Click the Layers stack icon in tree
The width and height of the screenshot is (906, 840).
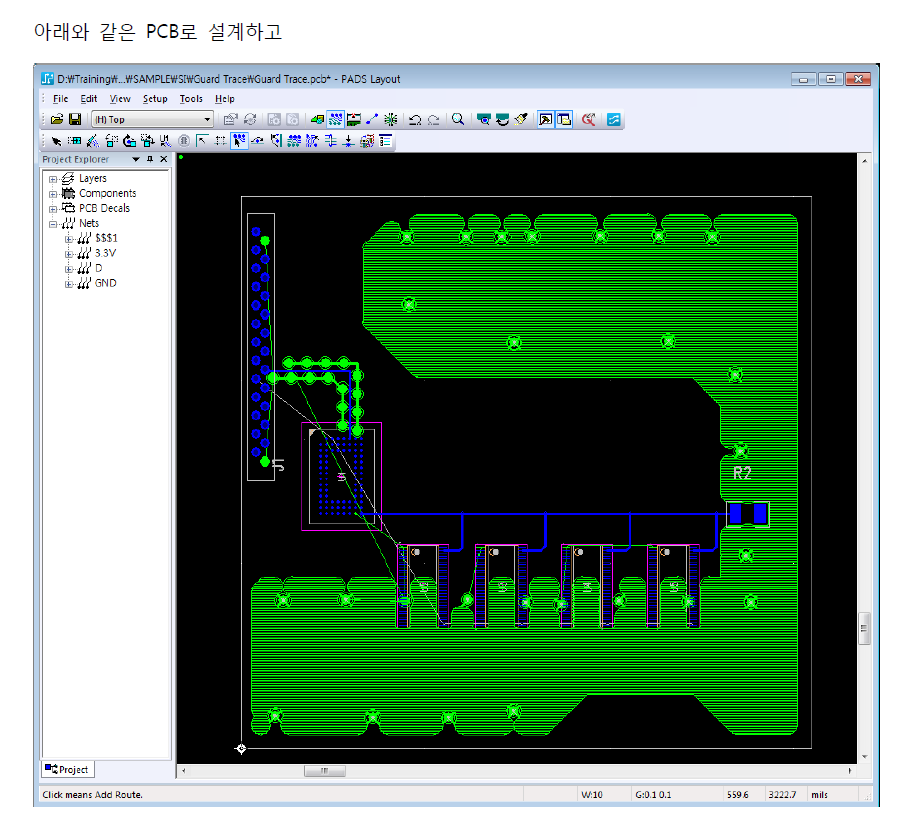(68, 179)
